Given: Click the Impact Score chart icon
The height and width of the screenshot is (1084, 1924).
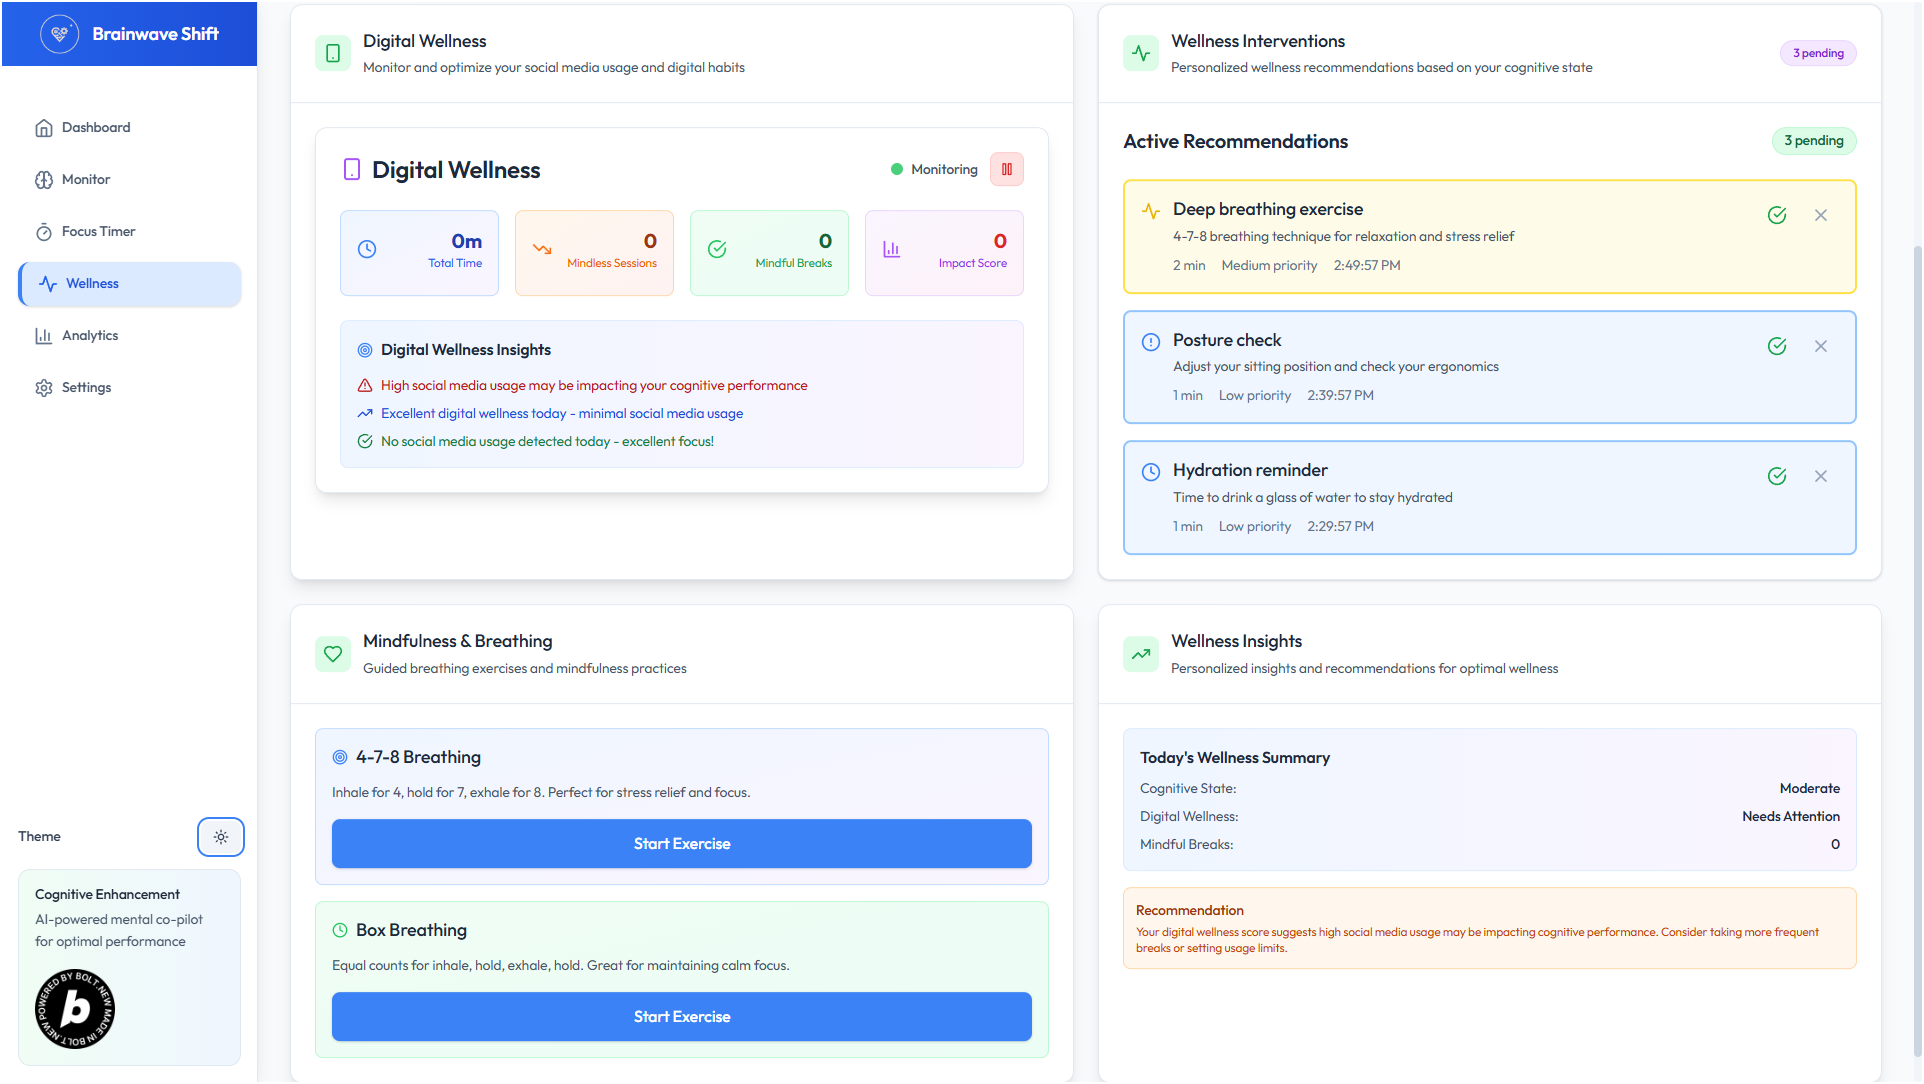Looking at the screenshot, I should (x=891, y=249).
